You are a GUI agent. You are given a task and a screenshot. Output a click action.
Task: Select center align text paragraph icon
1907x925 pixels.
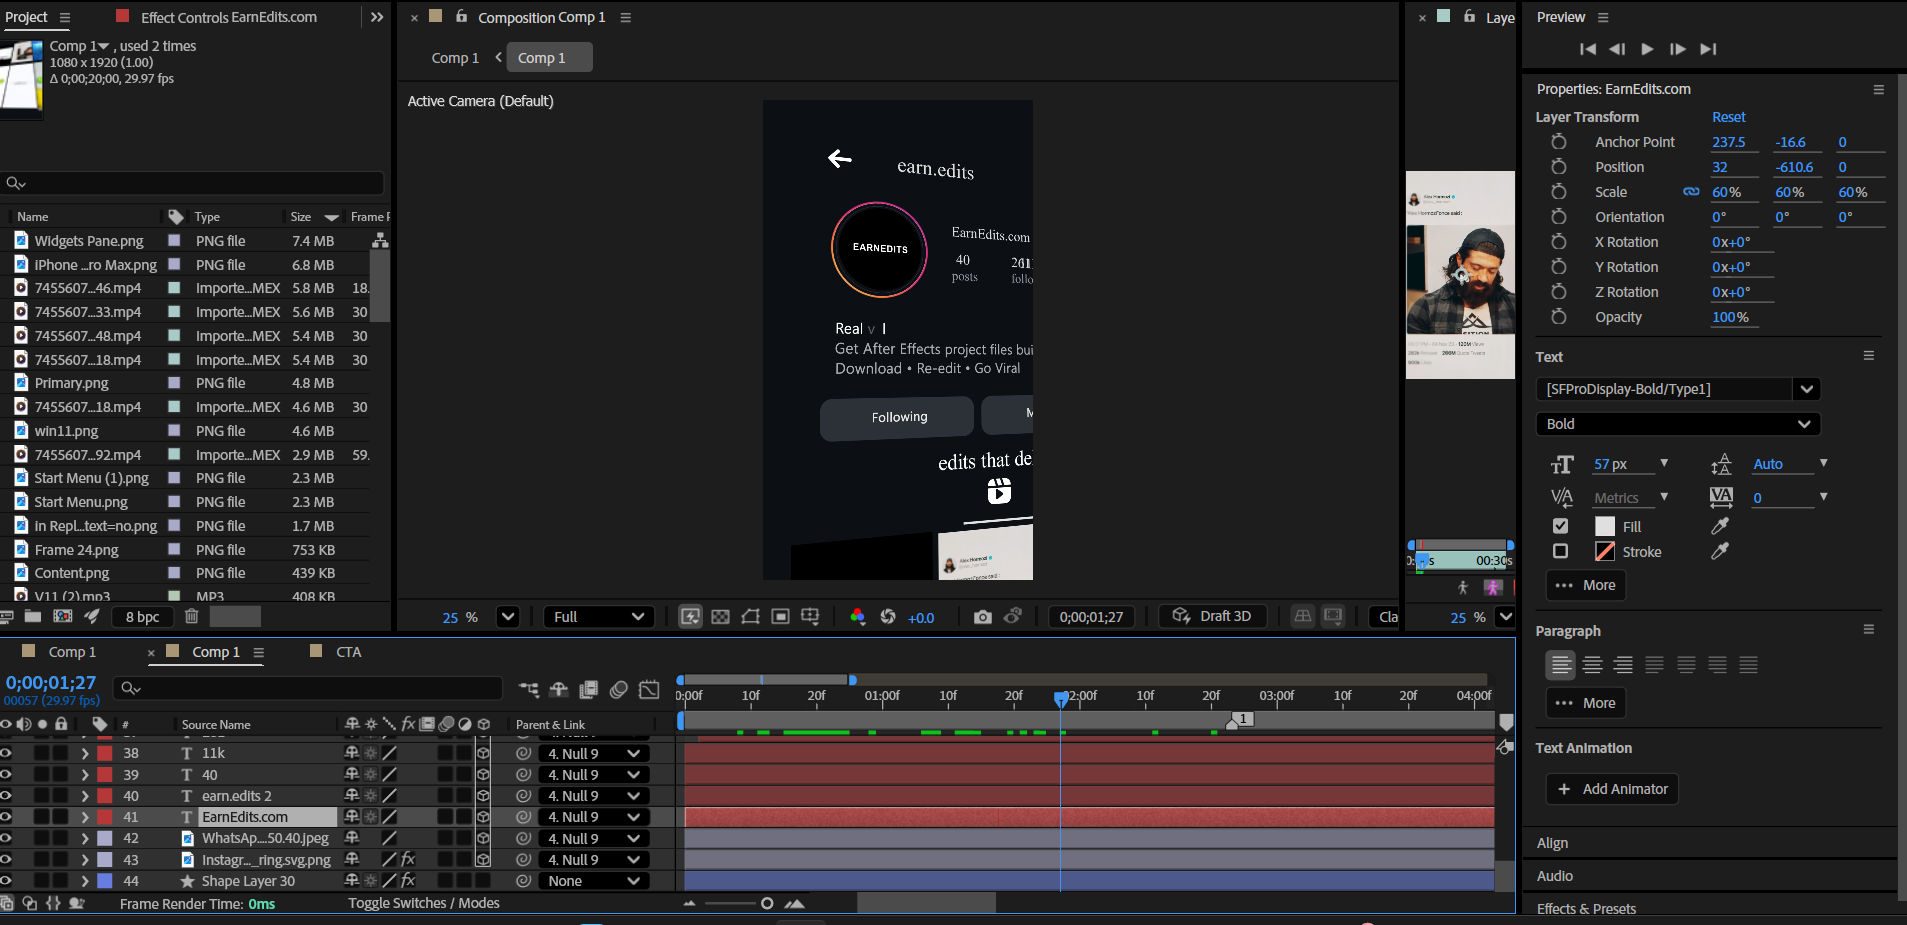(x=1592, y=665)
